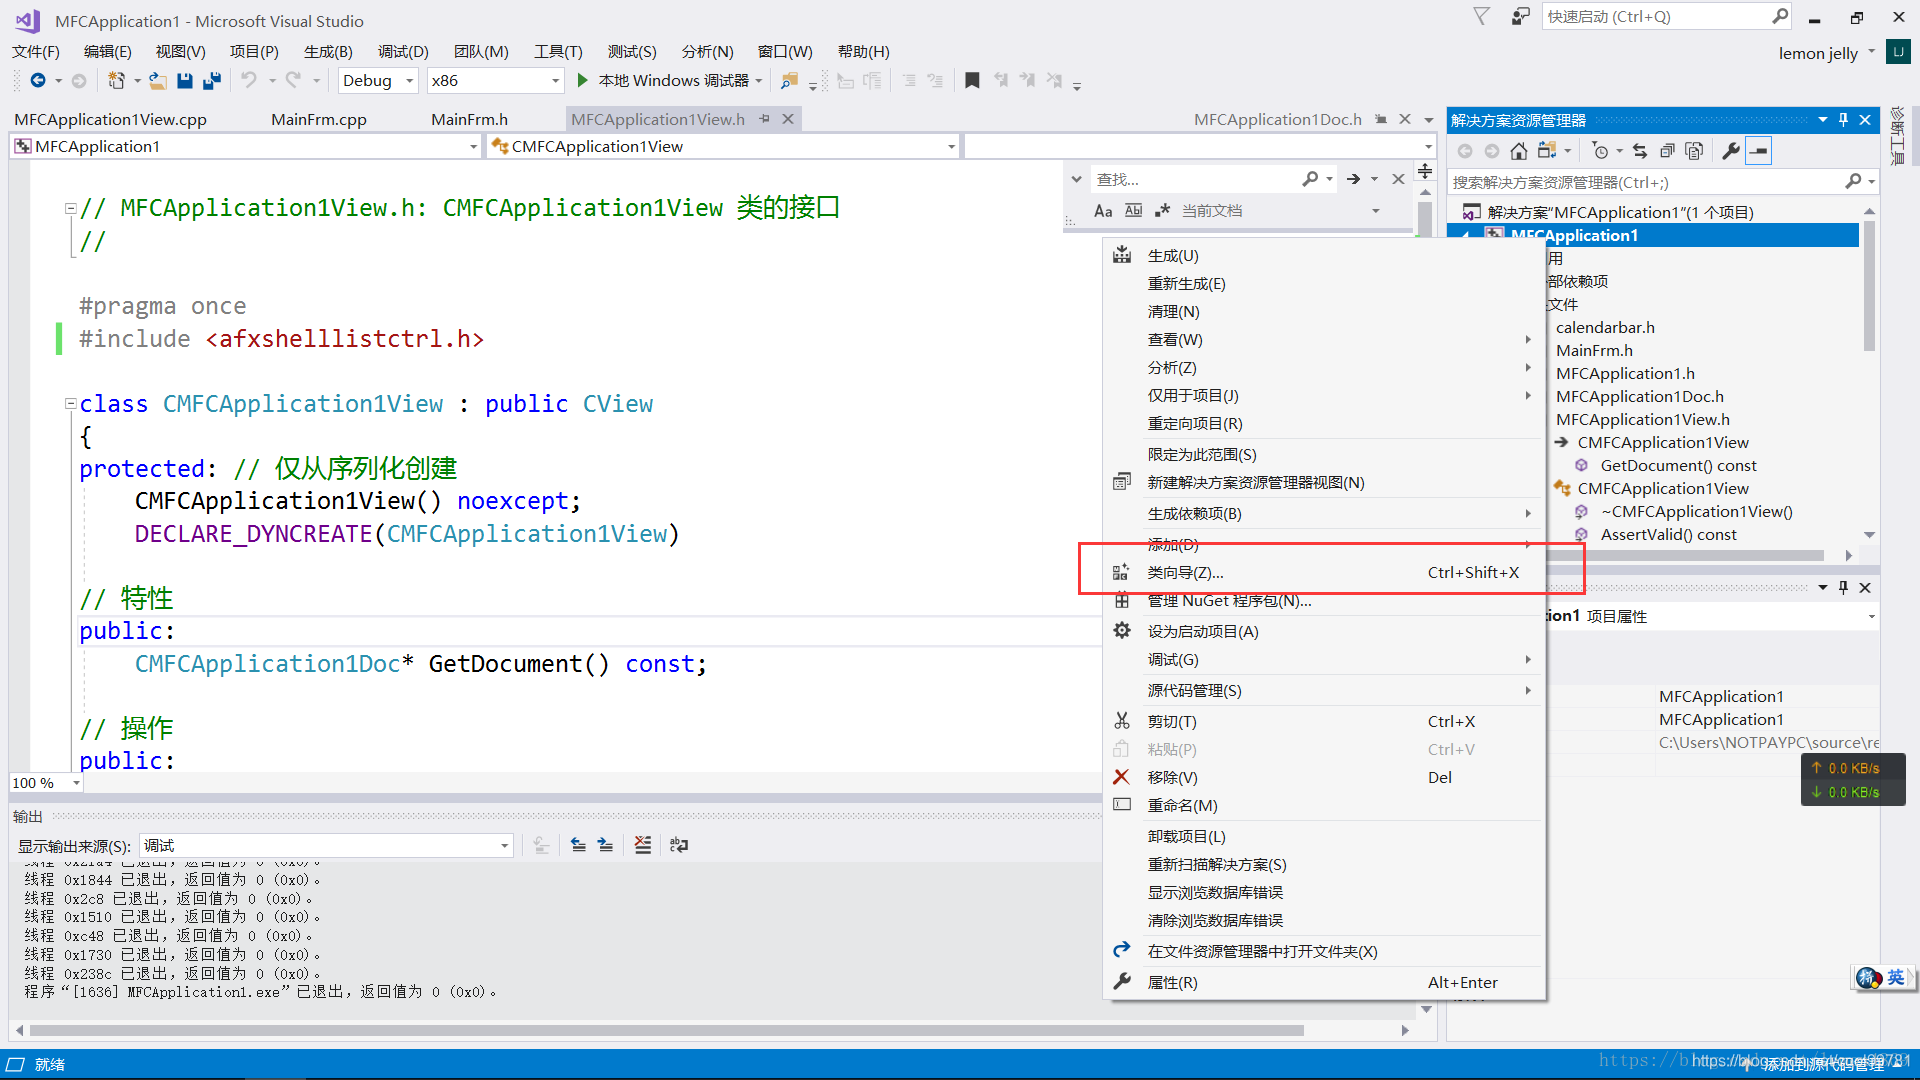Go to next message in output
This screenshot has width=1920, height=1080.
pyautogui.click(x=605, y=845)
